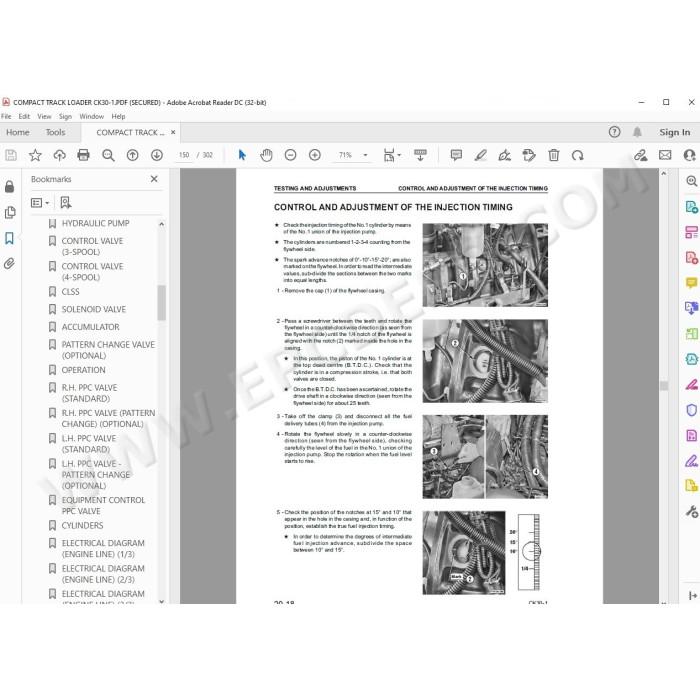
Task: Go to previous page arrow
Action: pos(132,155)
